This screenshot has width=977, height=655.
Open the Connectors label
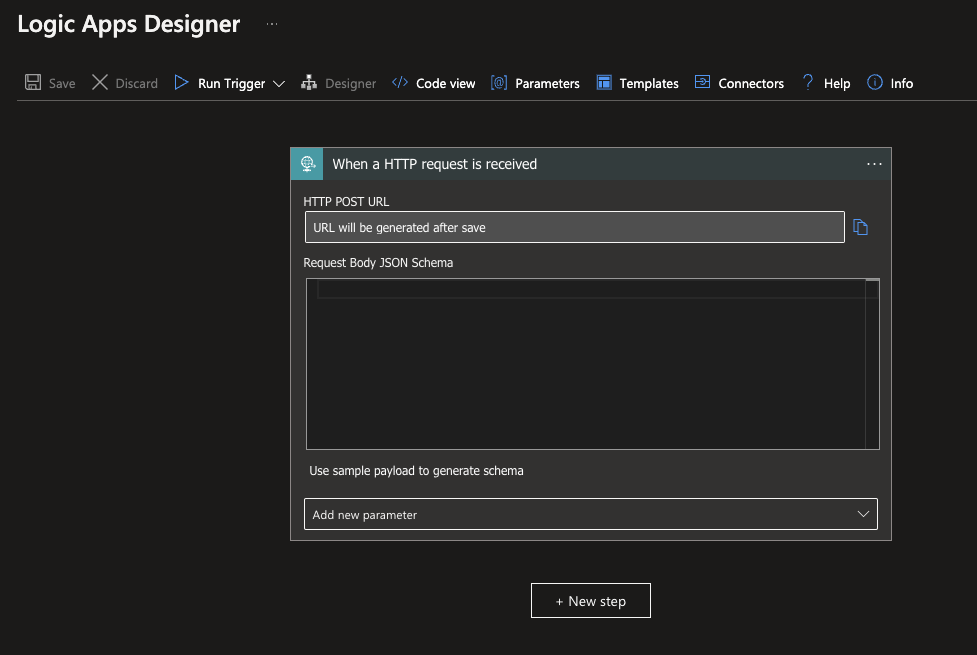pyautogui.click(x=751, y=84)
